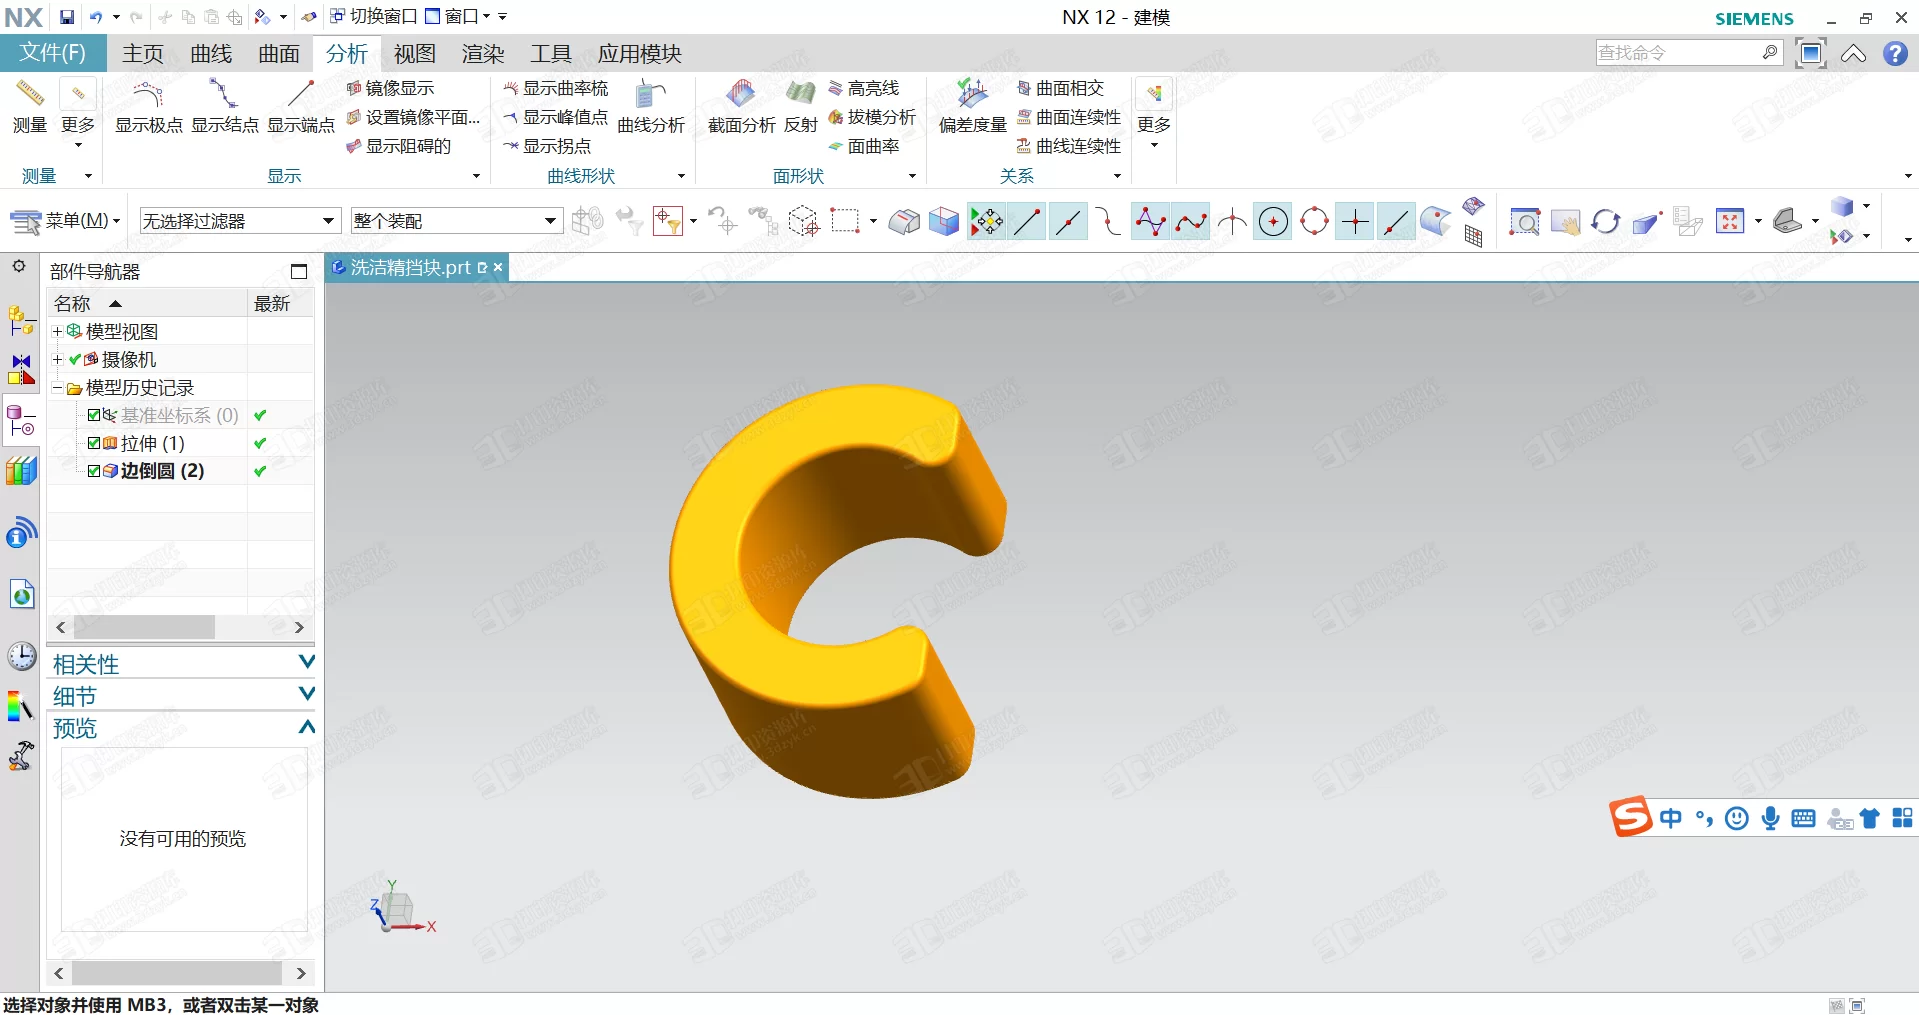This screenshot has height=1015, width=1919.
Task: Click the 显示极点 (Show Poles) icon
Action: 148,105
